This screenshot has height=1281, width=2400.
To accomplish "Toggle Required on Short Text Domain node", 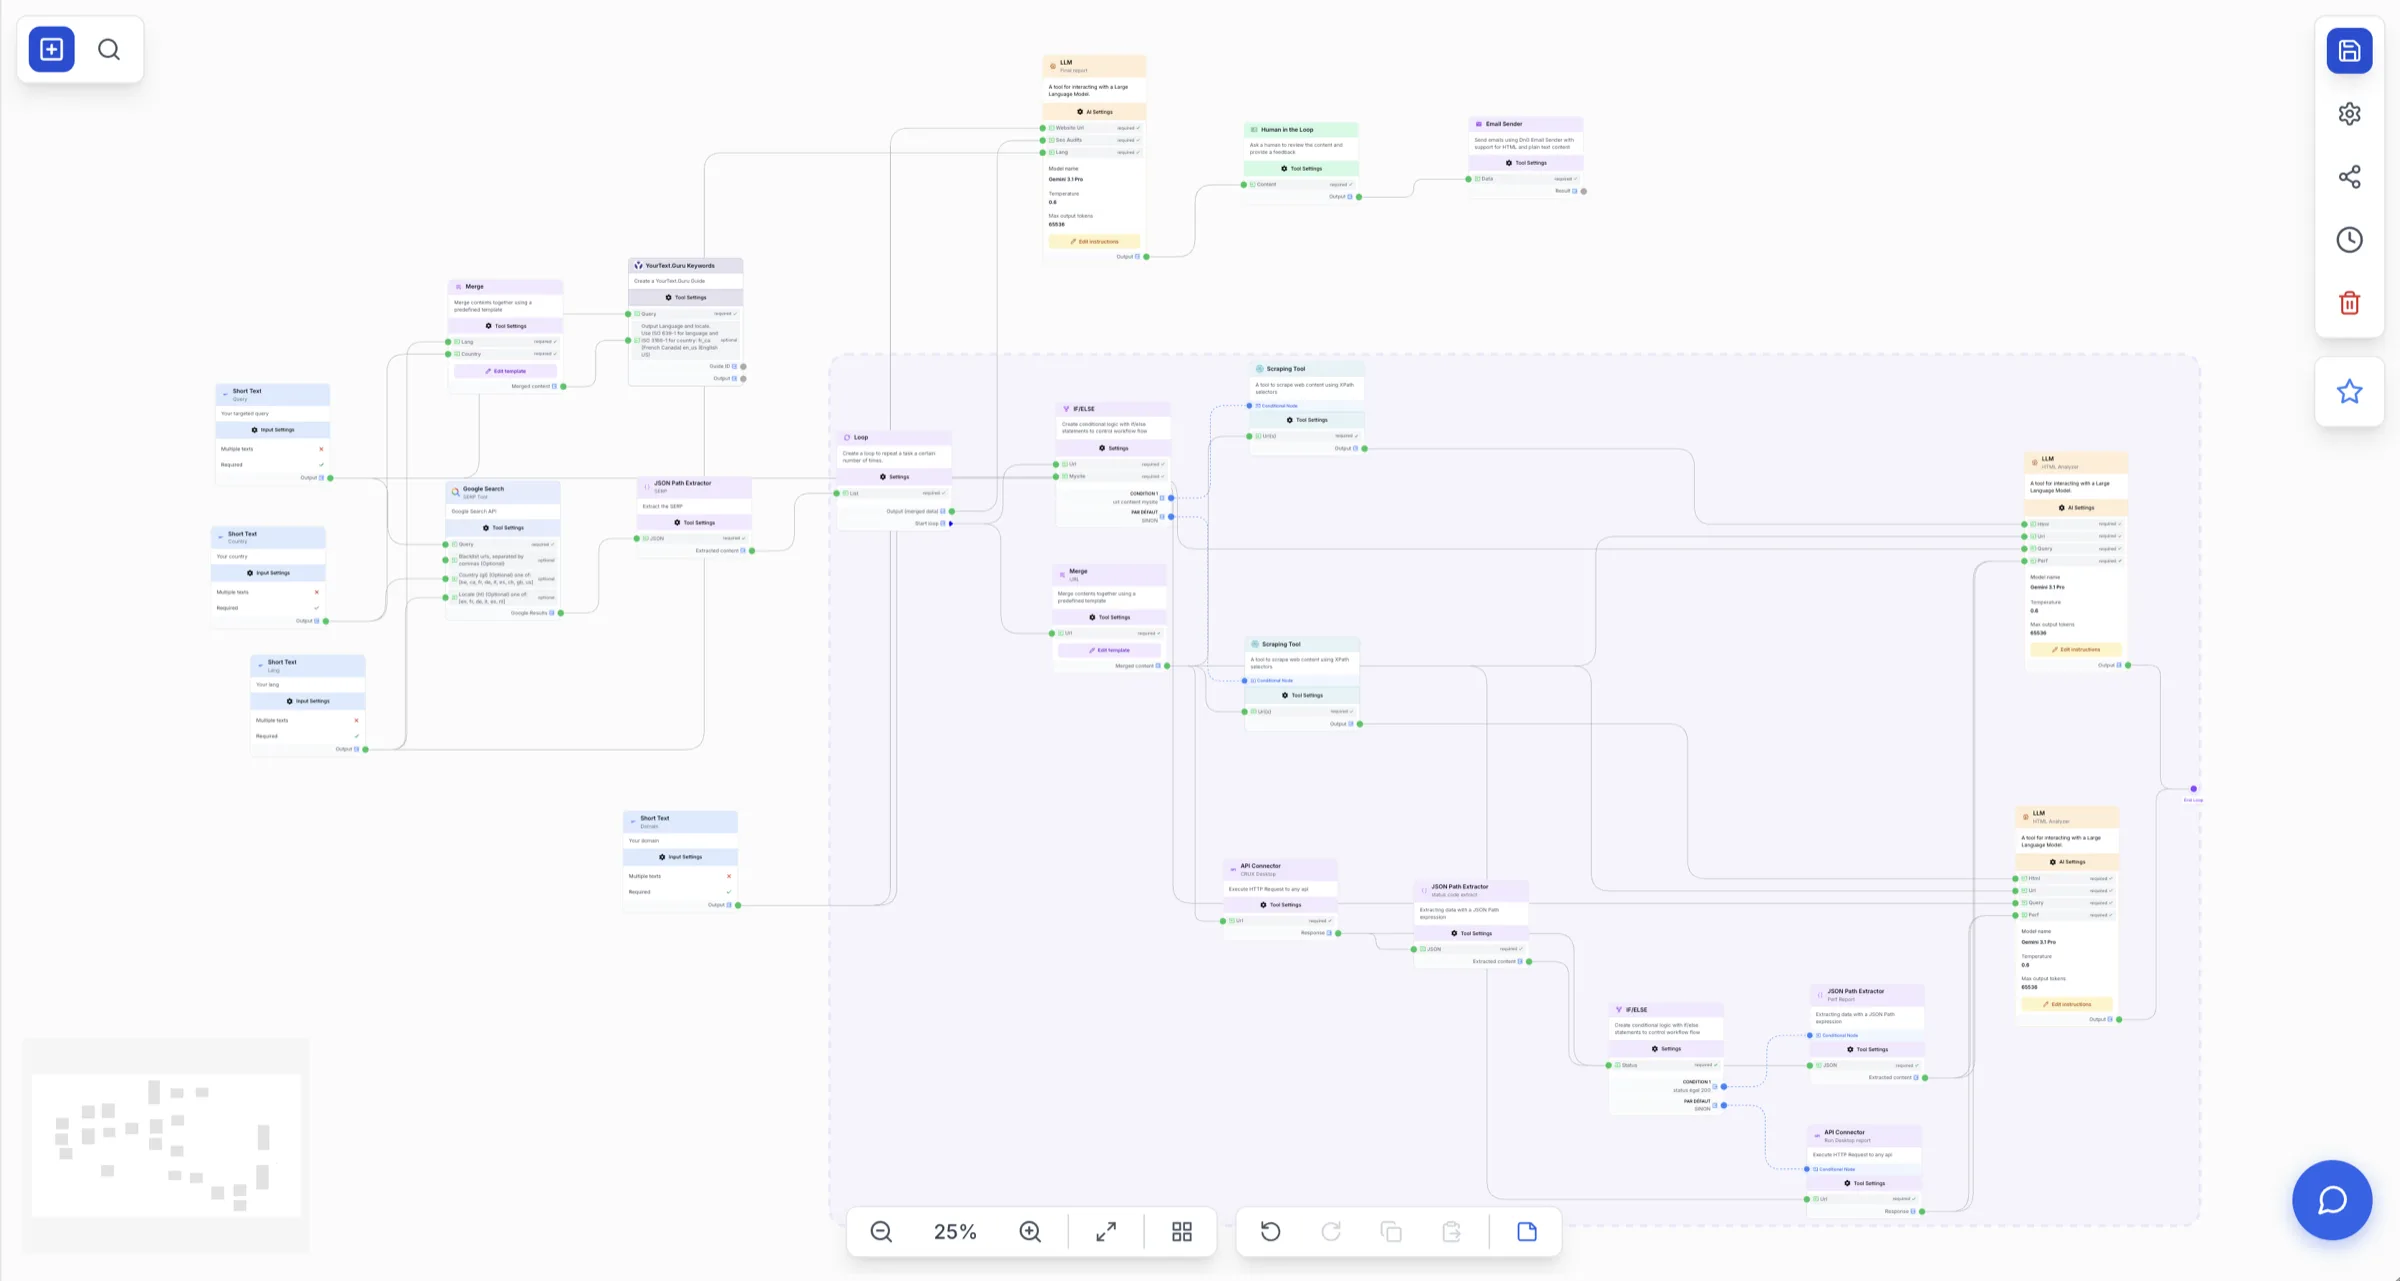I will click(x=728, y=892).
